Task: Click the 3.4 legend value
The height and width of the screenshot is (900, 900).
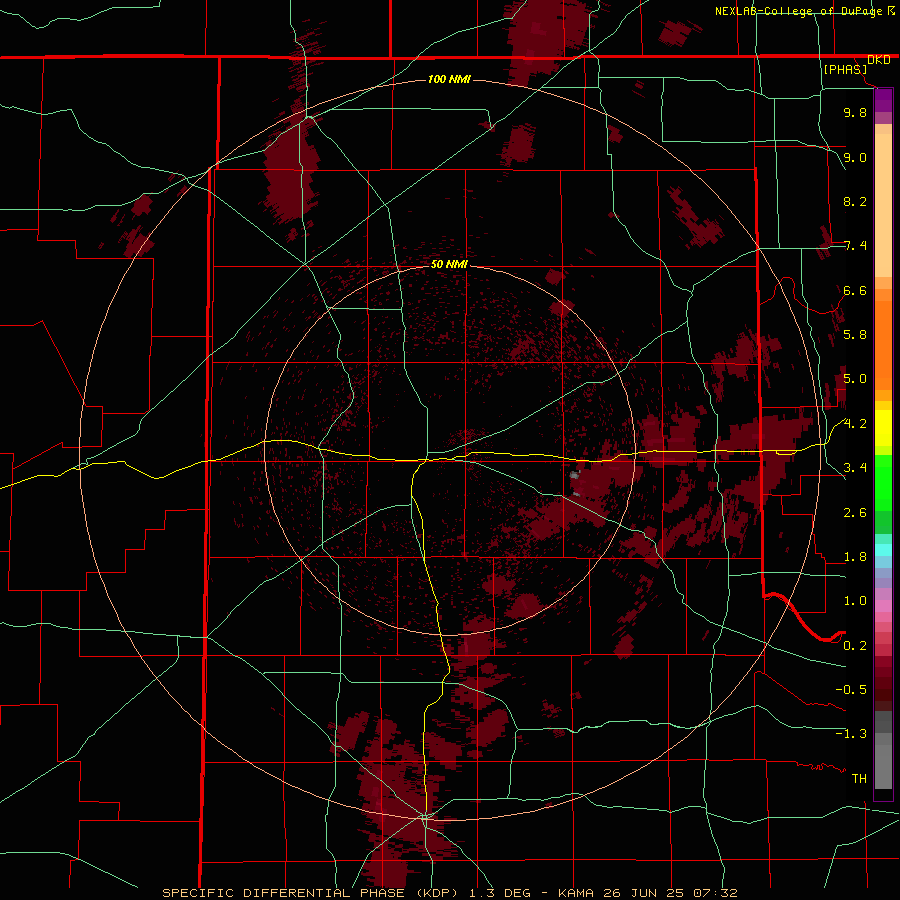Action: pos(855,468)
